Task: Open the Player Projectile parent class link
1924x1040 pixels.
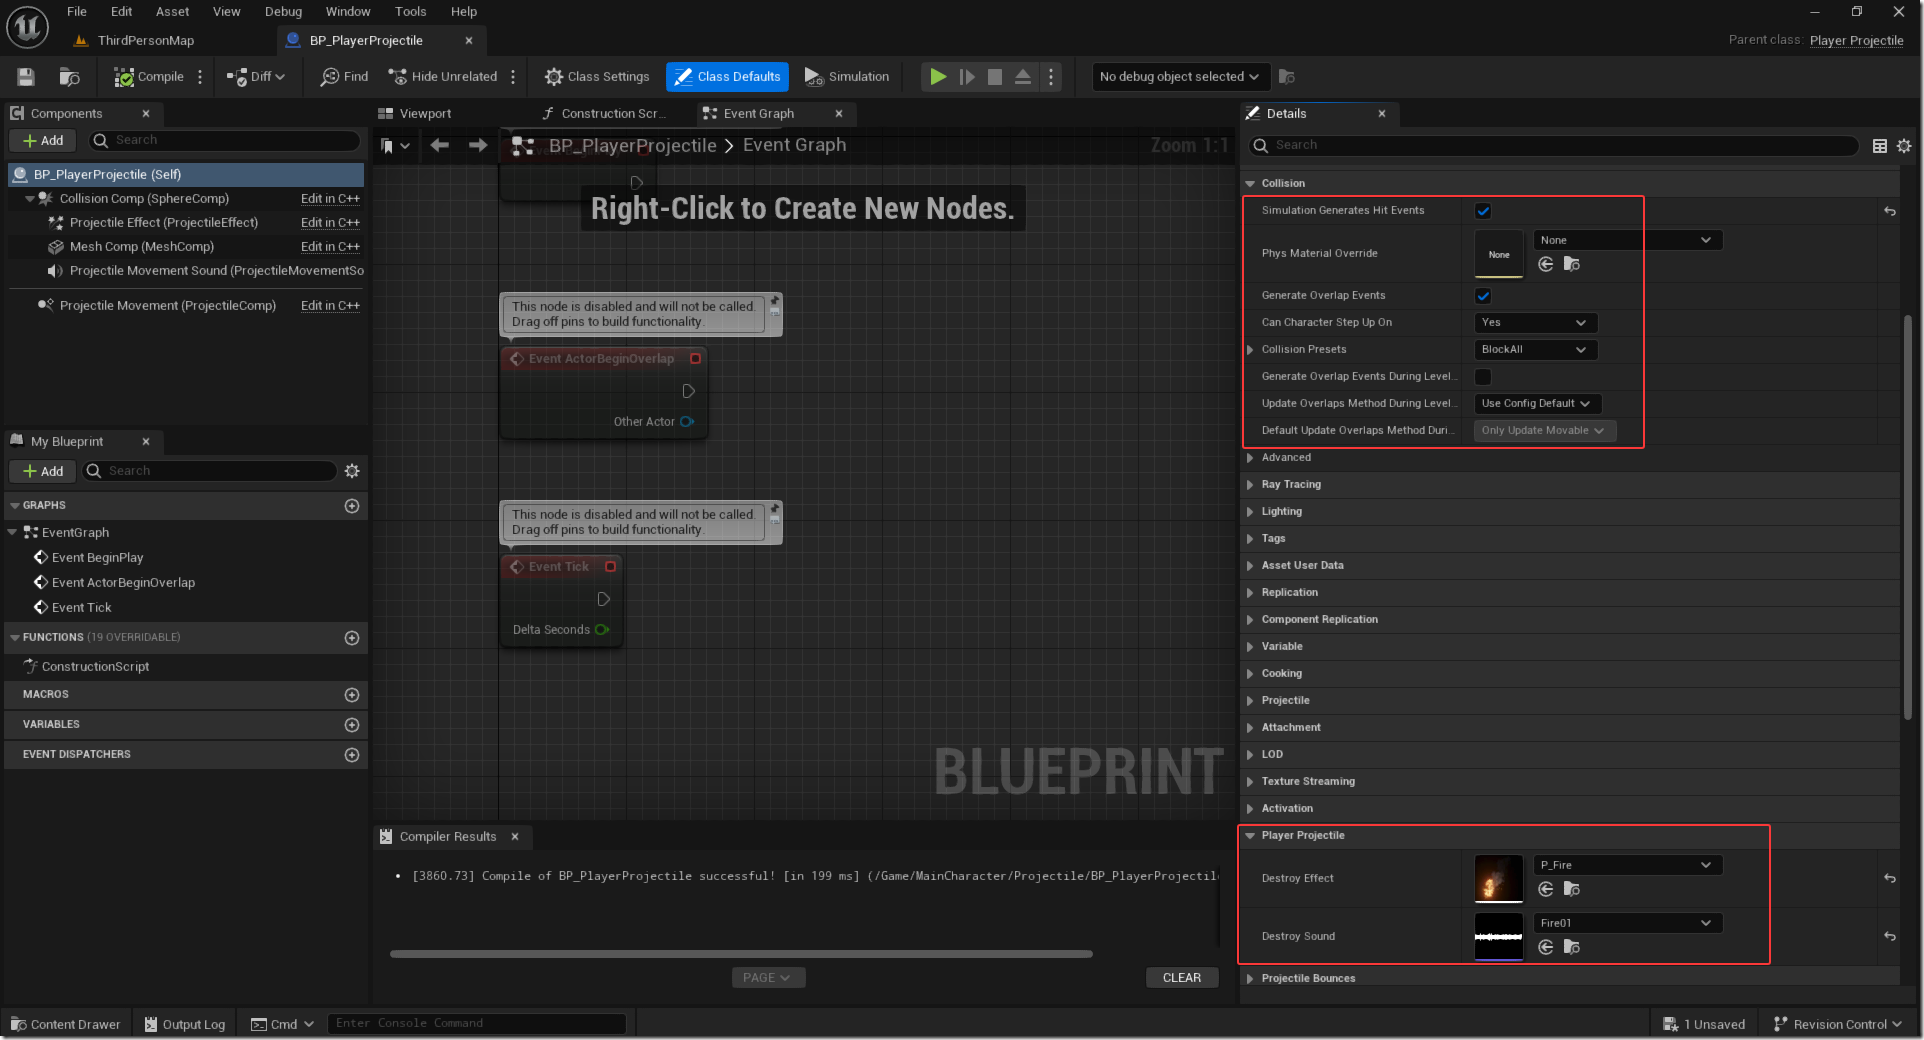Action: pyautogui.click(x=1856, y=41)
